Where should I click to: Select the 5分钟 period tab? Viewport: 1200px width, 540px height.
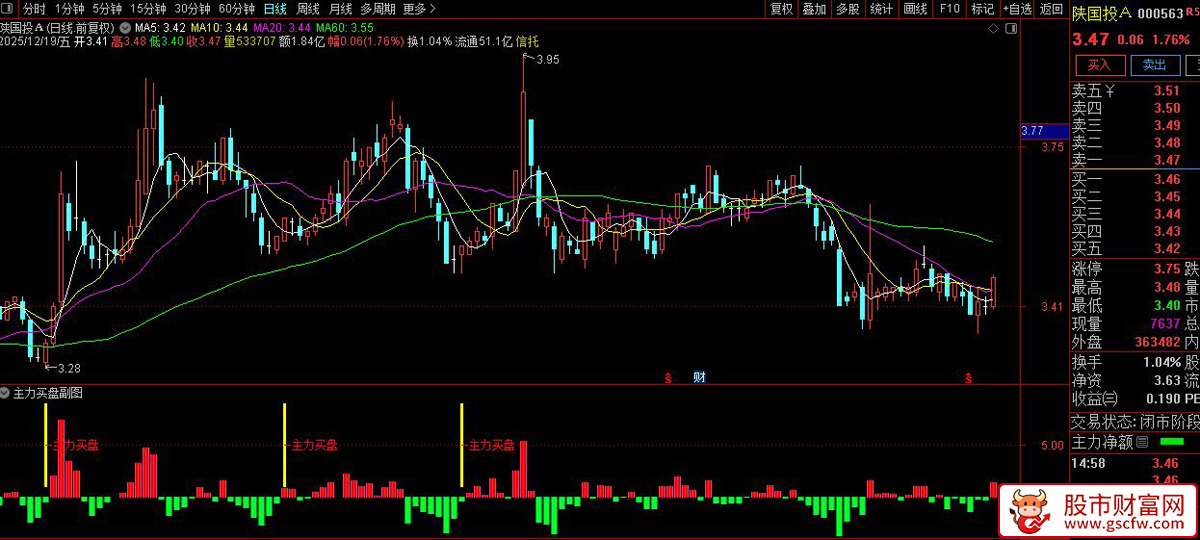[107, 9]
